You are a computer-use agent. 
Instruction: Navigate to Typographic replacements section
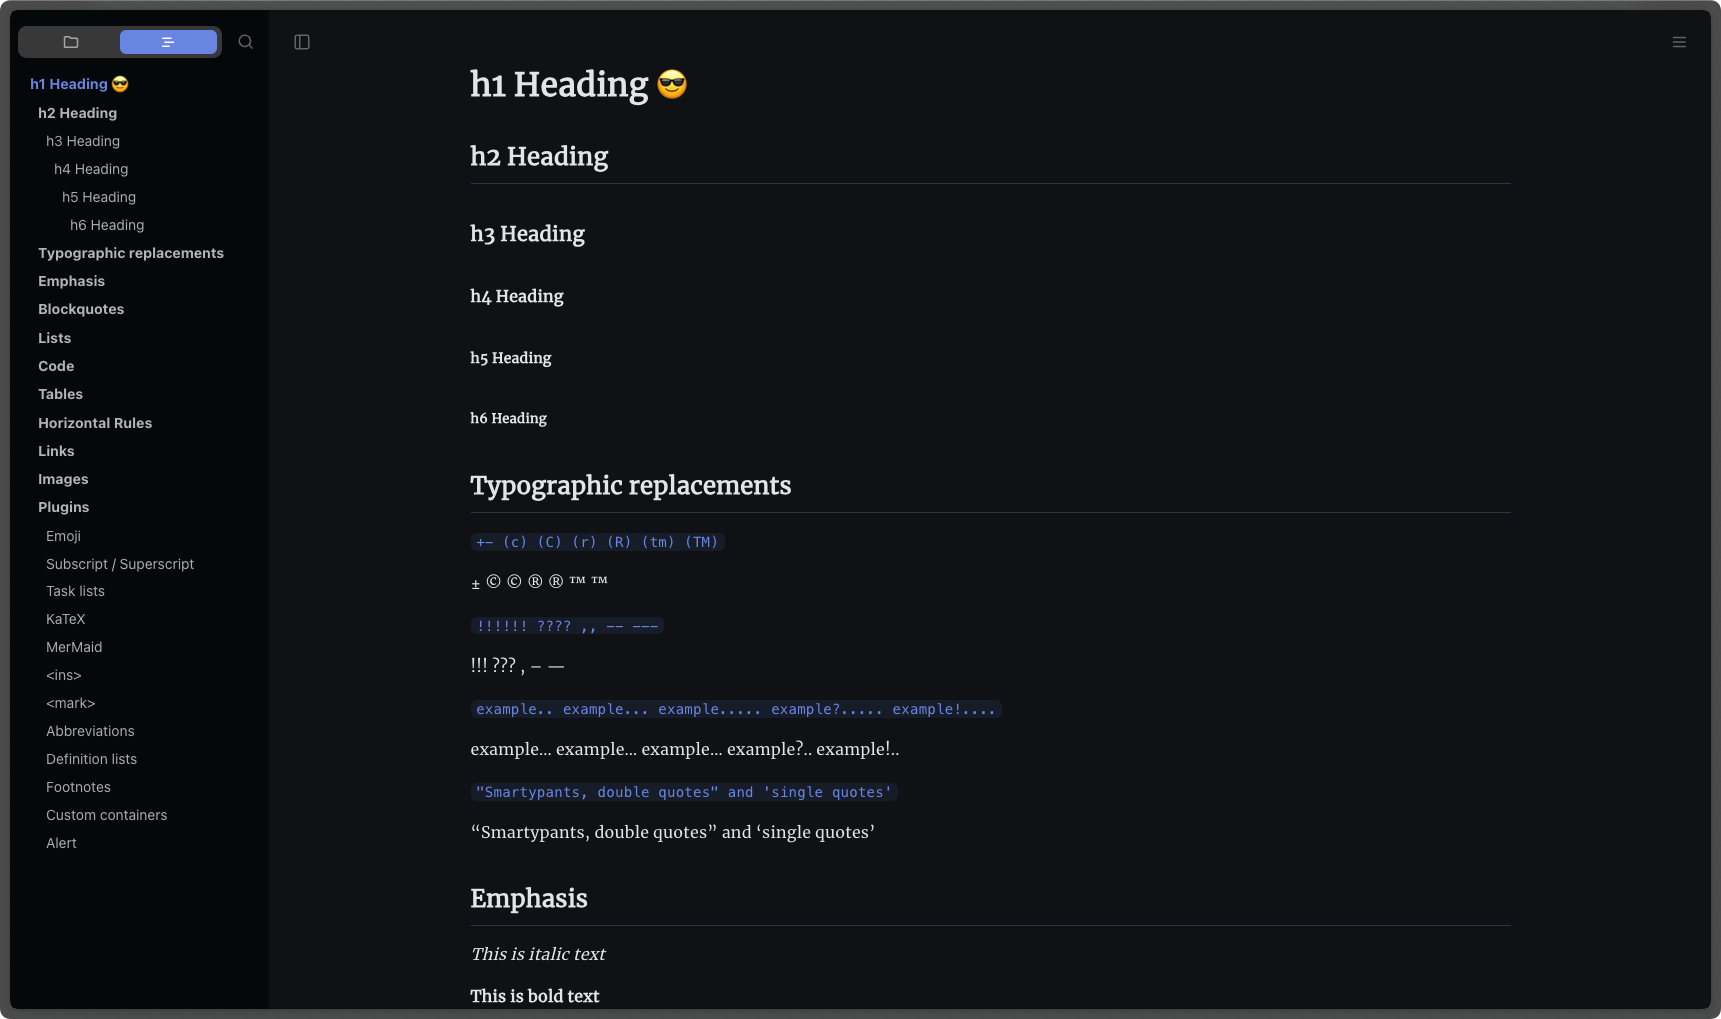pos(131,253)
